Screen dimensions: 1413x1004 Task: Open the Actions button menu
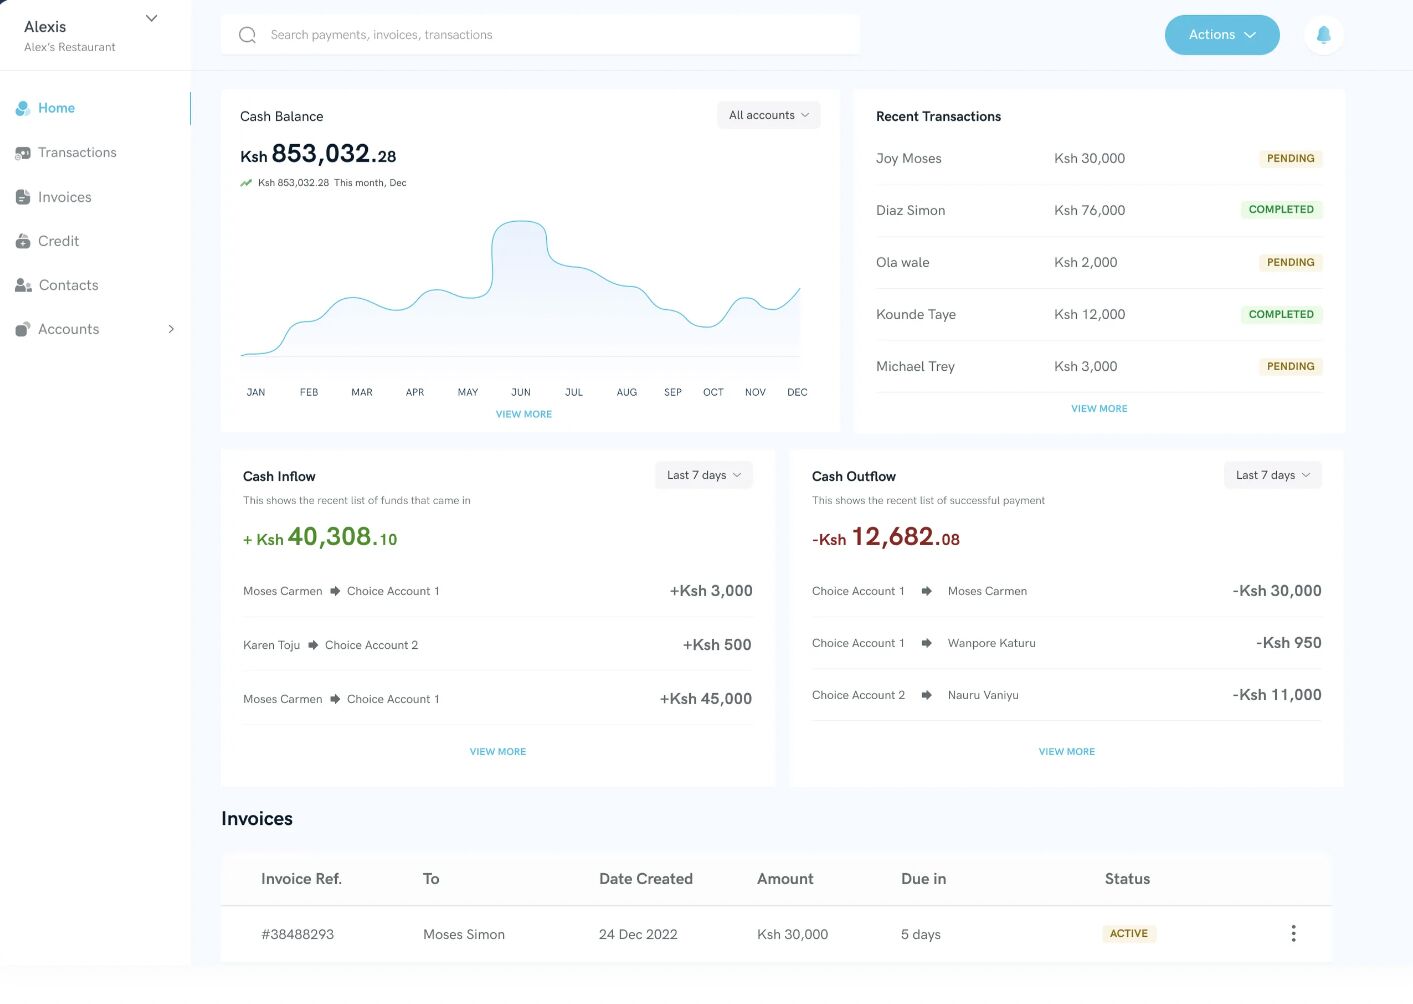coord(1222,35)
